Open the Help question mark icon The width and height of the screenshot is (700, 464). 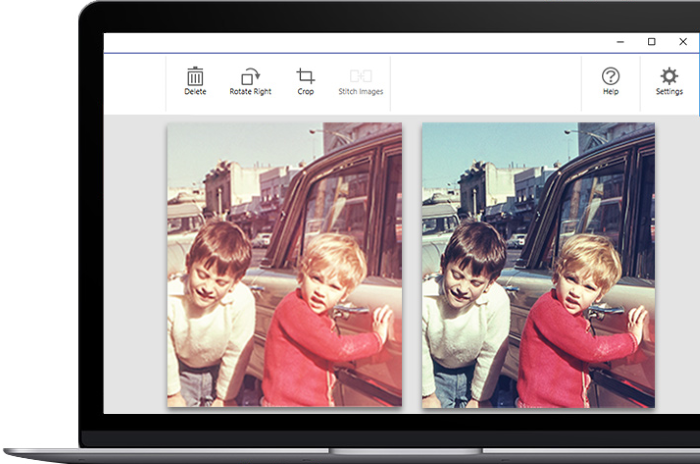611,76
